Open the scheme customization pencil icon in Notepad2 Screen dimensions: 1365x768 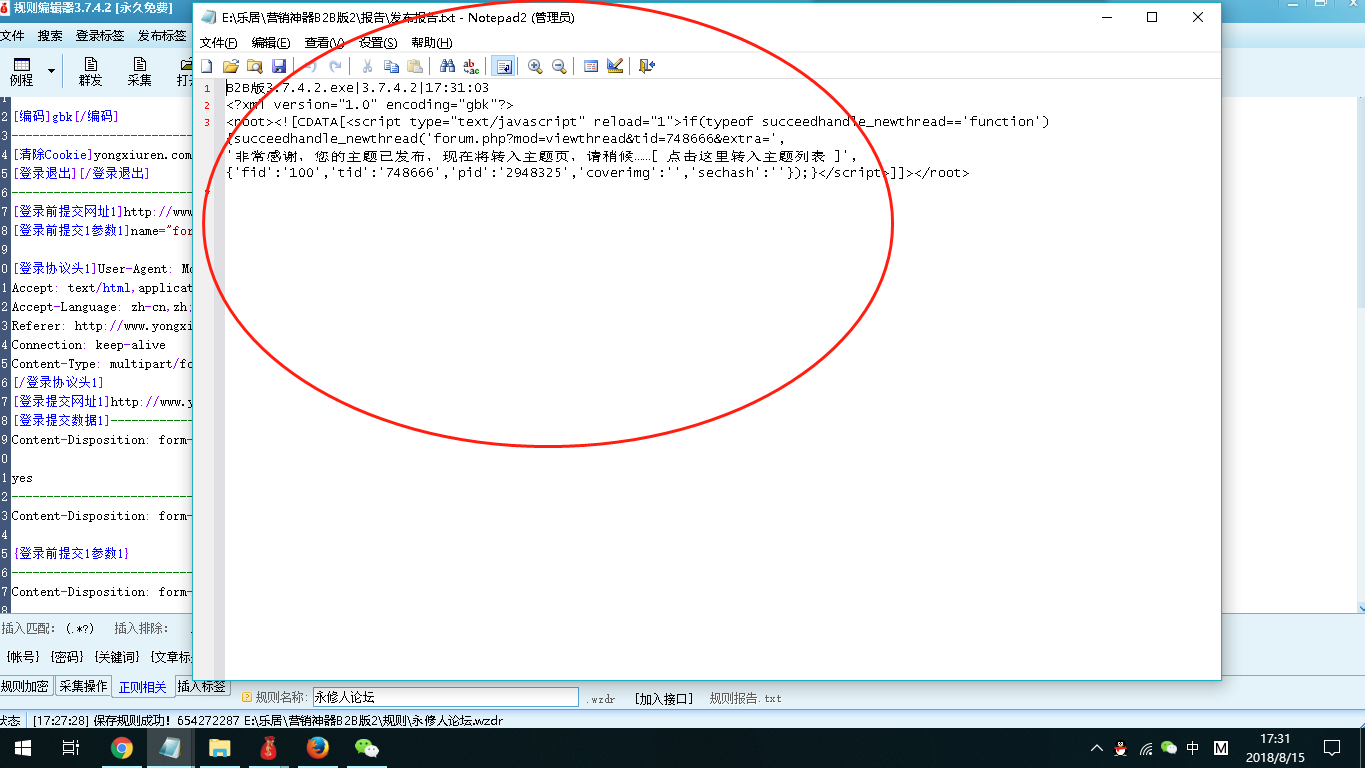point(614,66)
